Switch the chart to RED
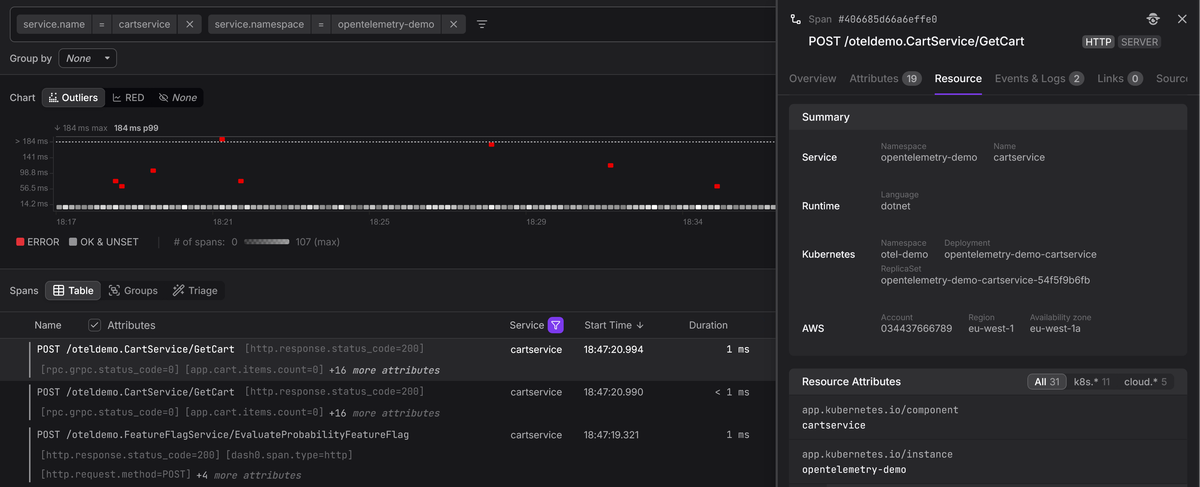Screen dimensions: 1200x487 point(128,98)
